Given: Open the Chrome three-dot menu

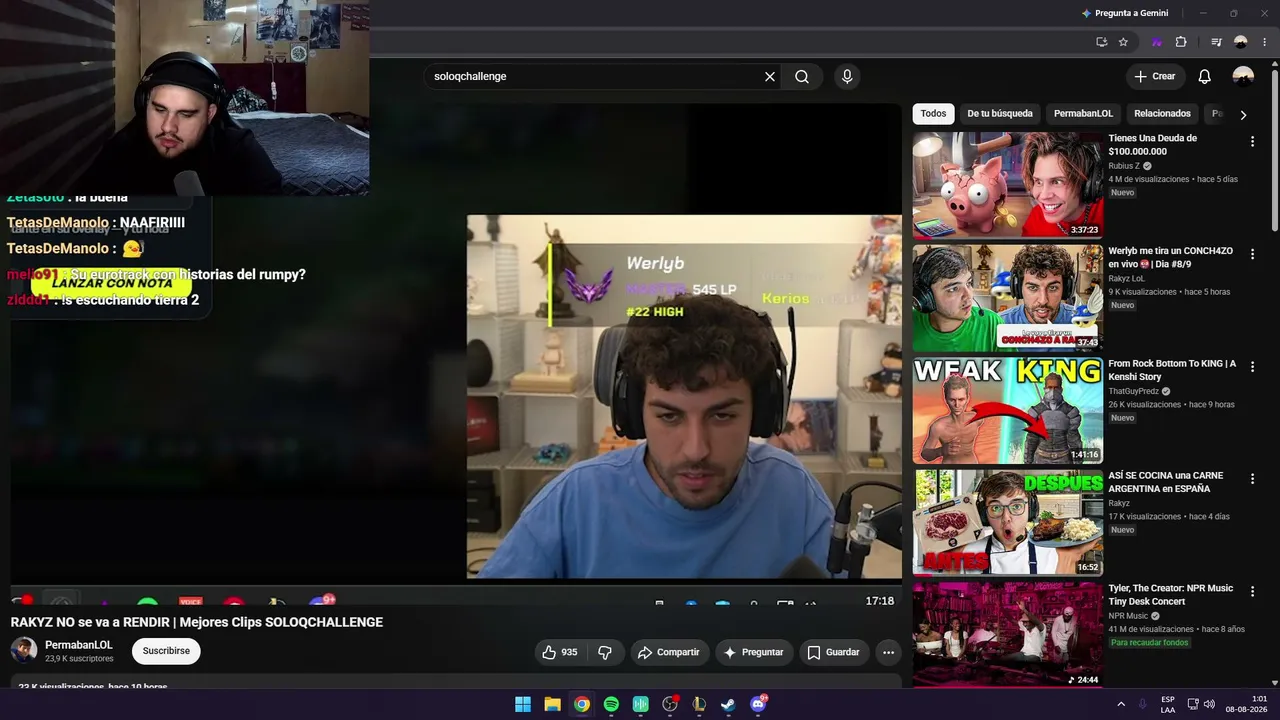Looking at the screenshot, I should pos(1264,42).
